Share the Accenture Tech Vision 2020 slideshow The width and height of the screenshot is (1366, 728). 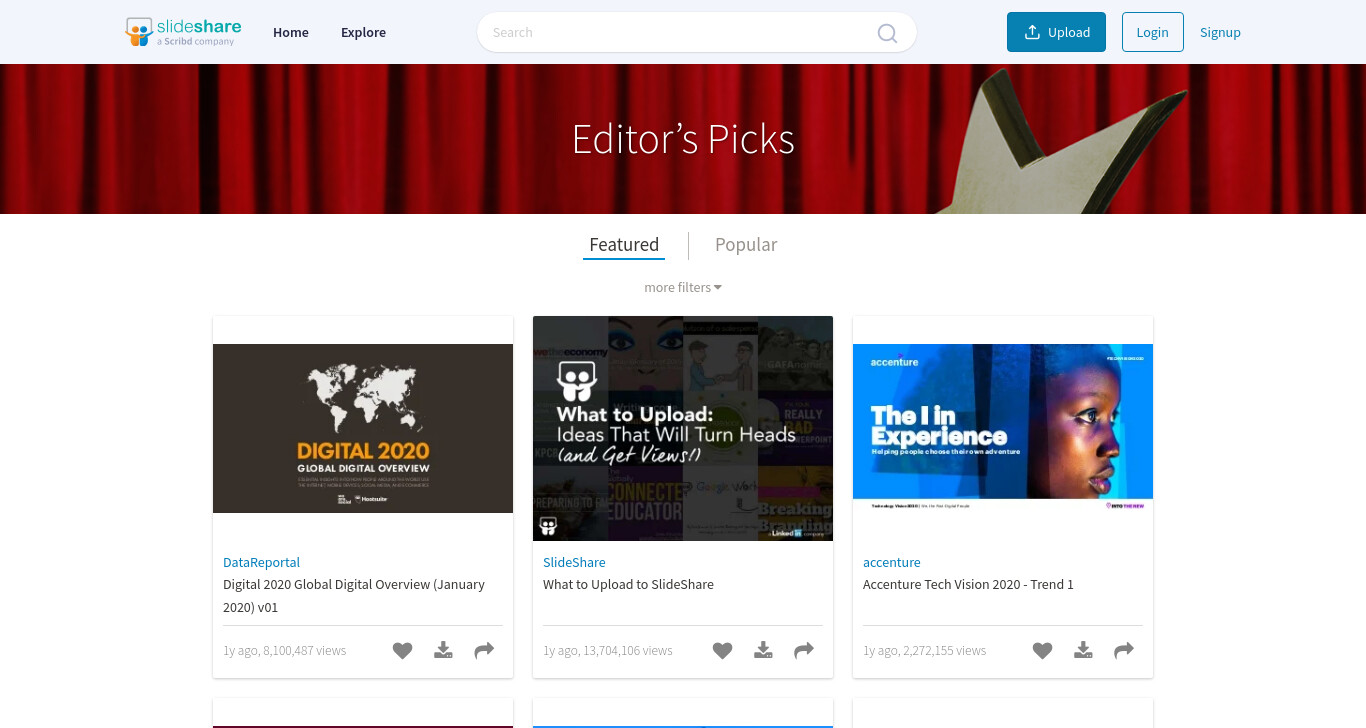1124,651
